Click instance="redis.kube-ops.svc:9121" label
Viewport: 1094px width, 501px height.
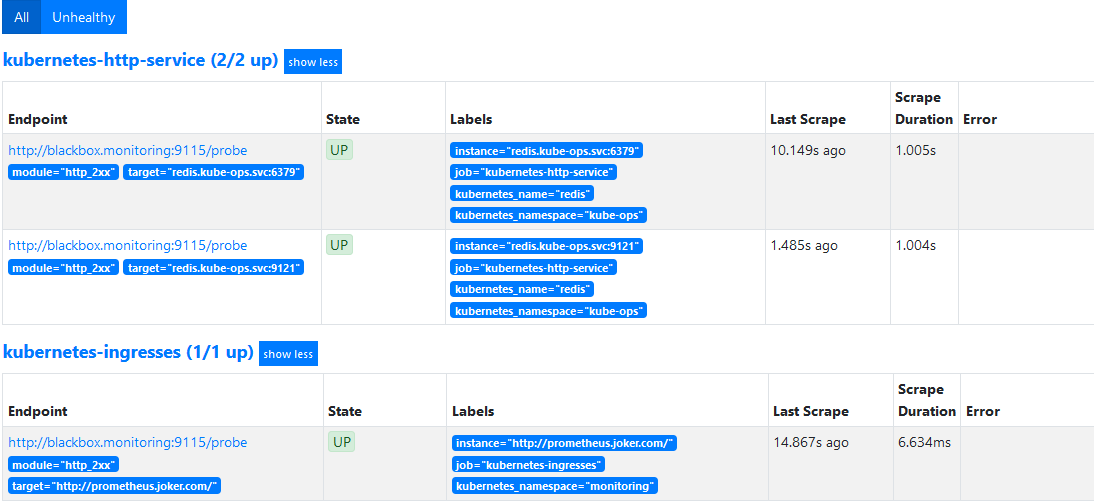tap(546, 246)
